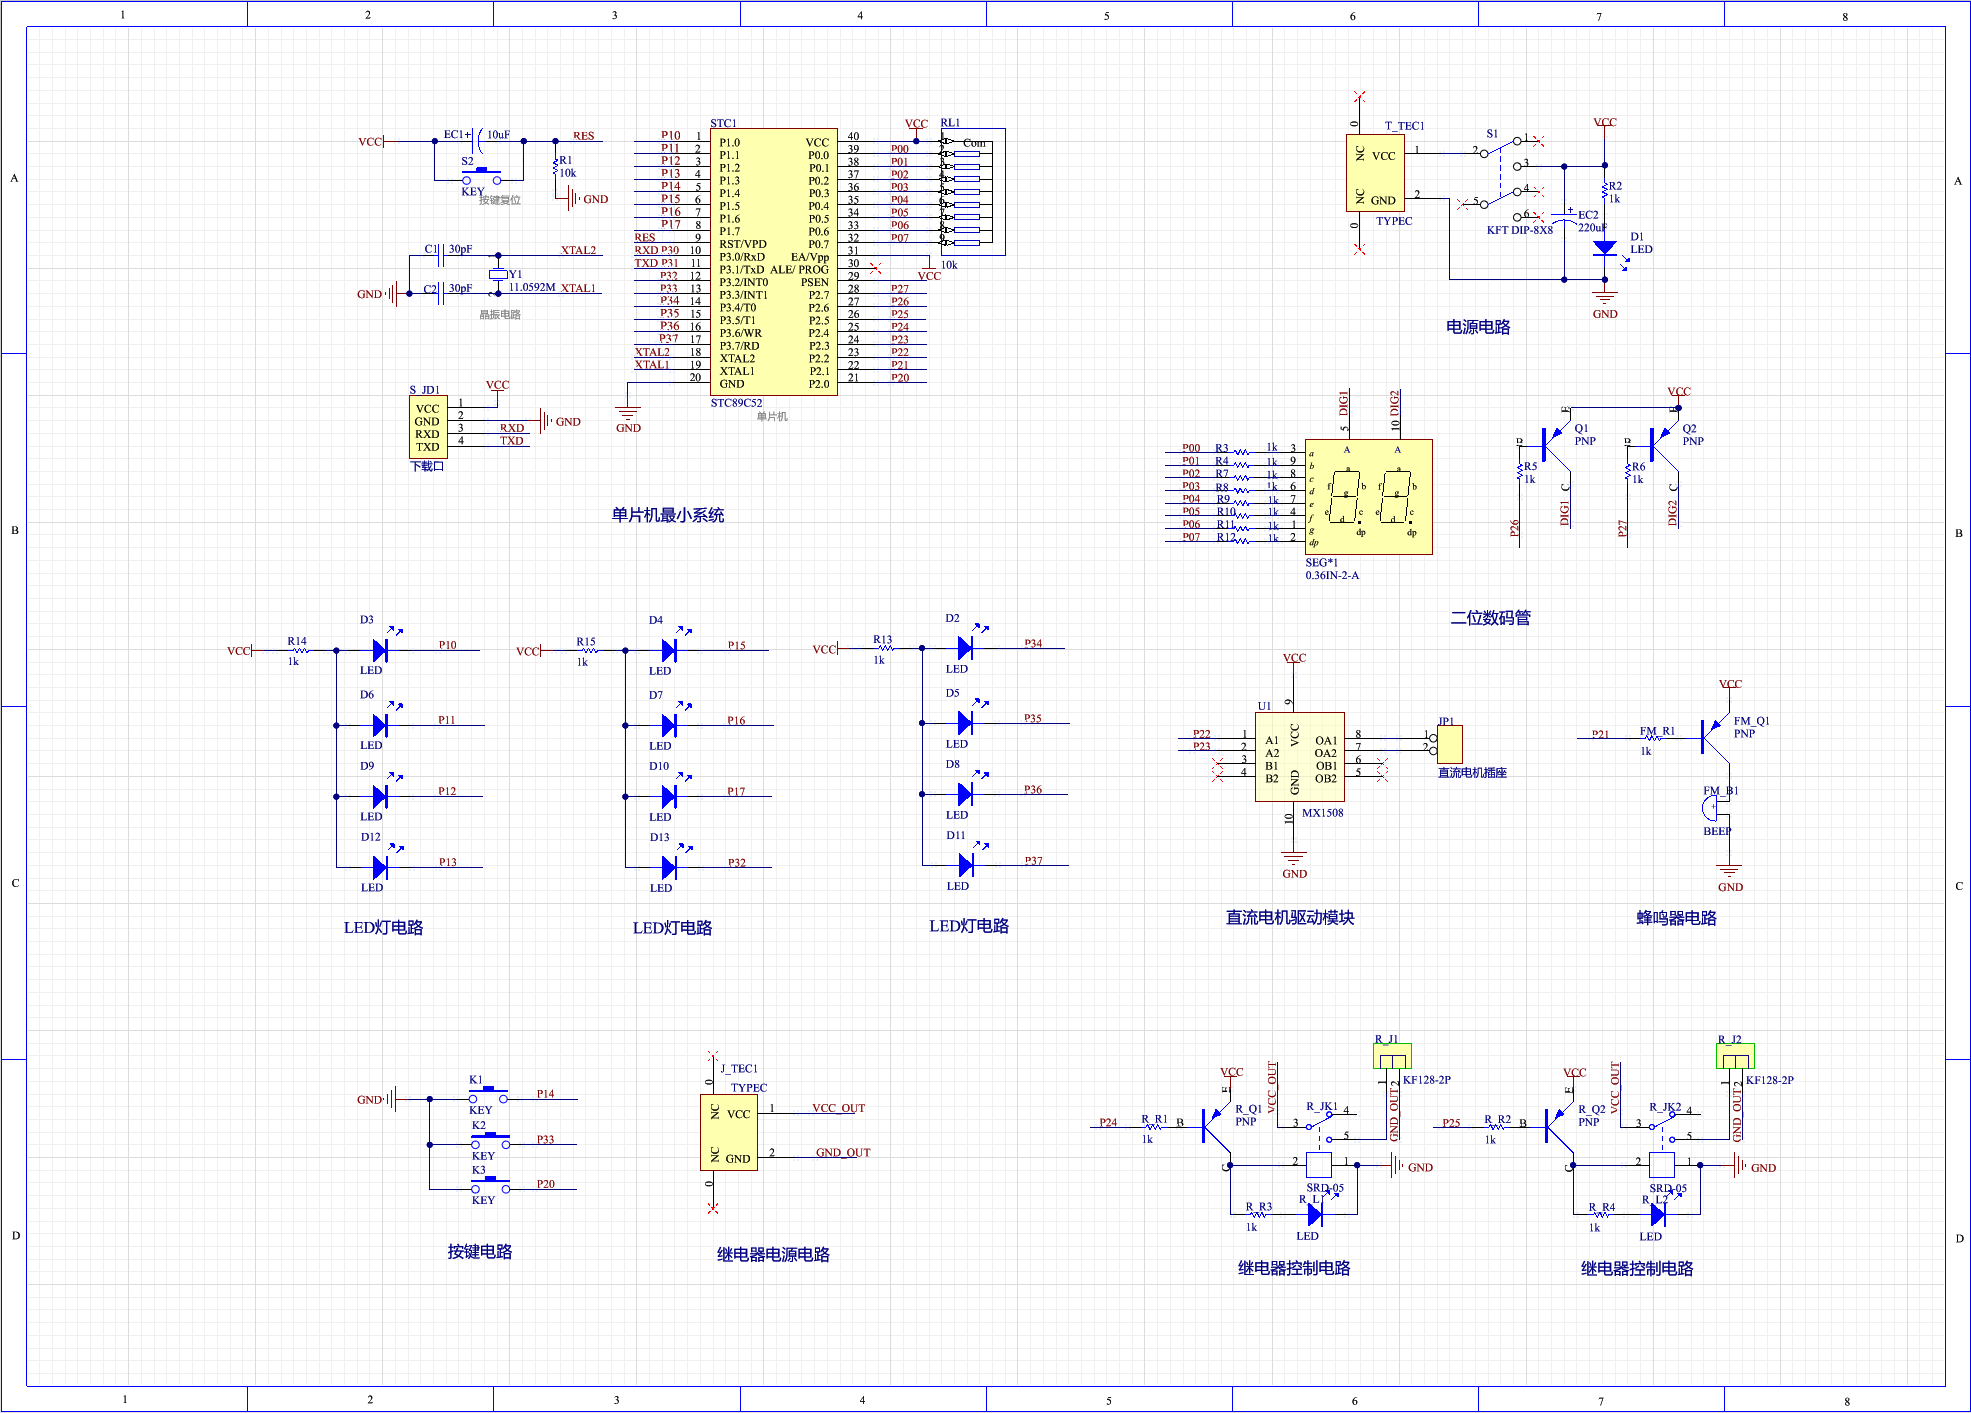Select the S2 reset KEY pushbutton
This screenshot has height=1413, width=1971.
coord(482,176)
